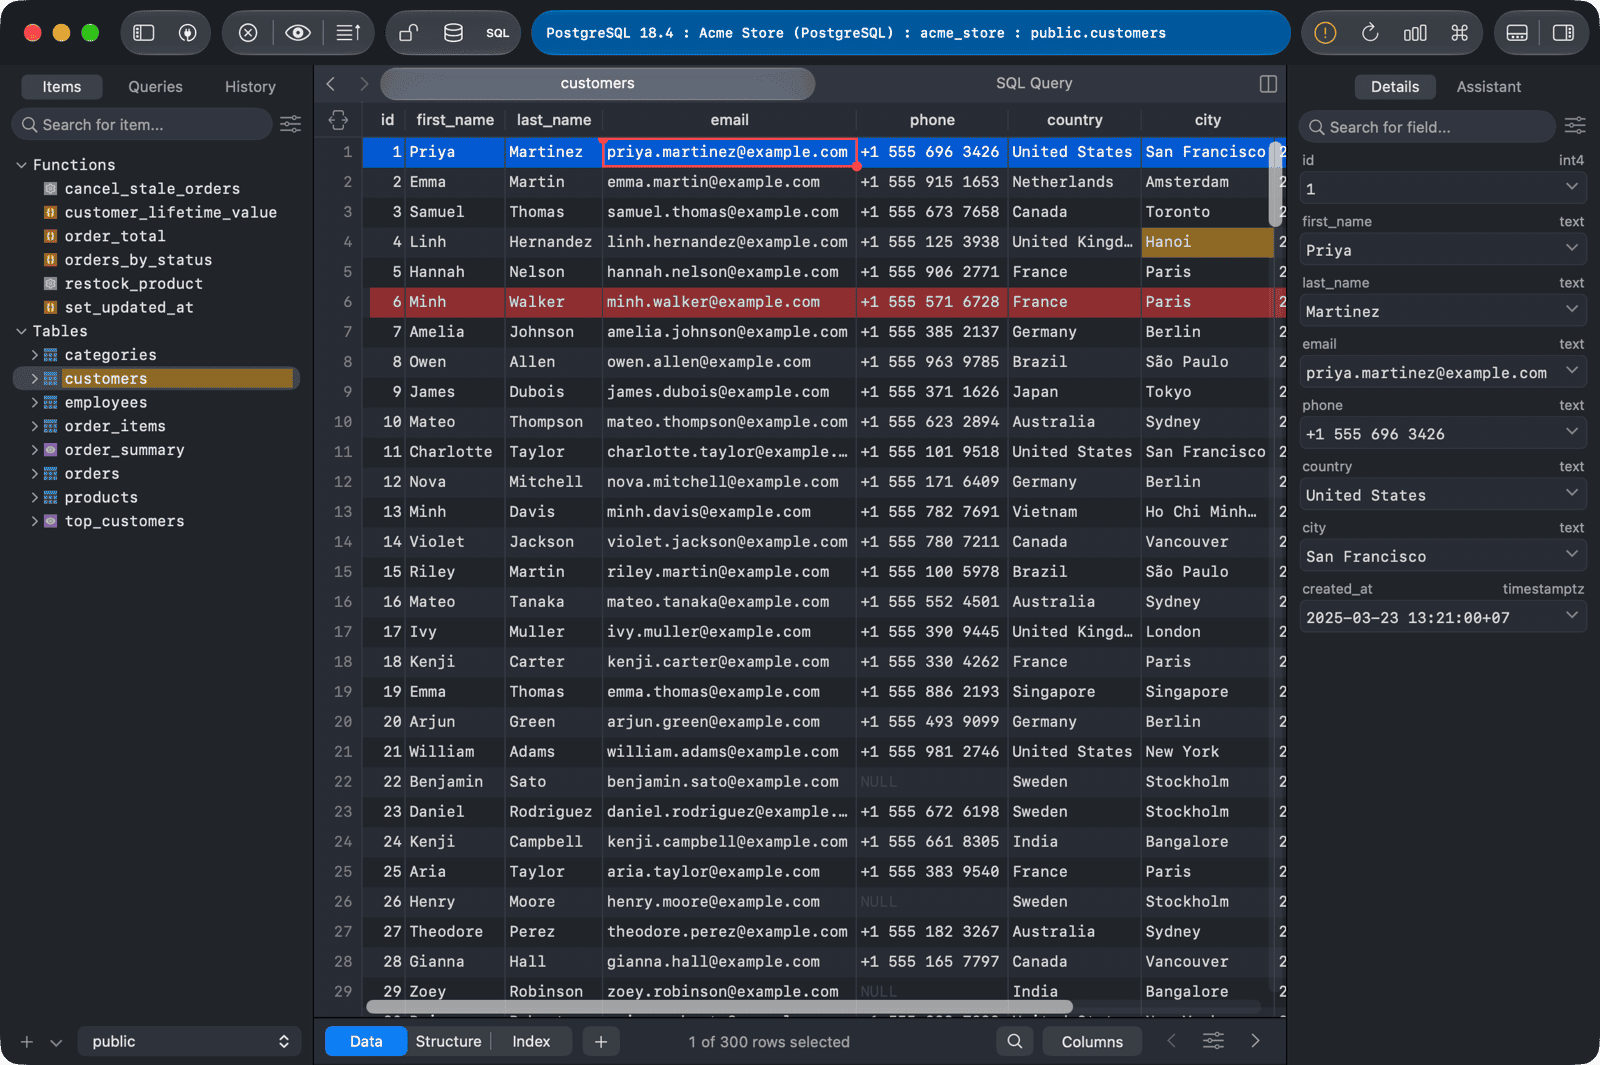Open the created_at field dropdown arrow
1600x1065 pixels.
(x=1571, y=615)
